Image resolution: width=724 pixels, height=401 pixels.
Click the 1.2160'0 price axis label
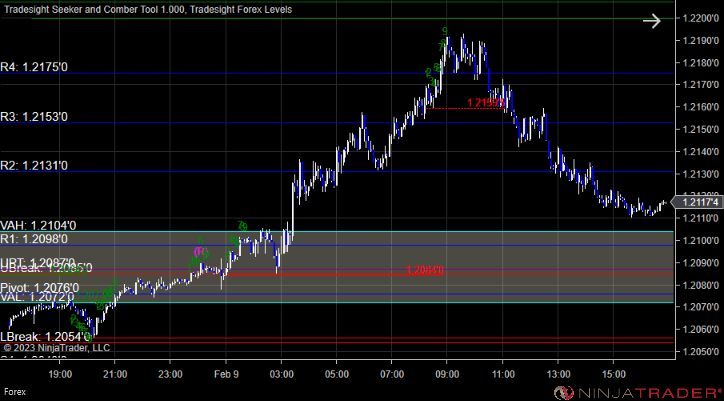coord(700,107)
